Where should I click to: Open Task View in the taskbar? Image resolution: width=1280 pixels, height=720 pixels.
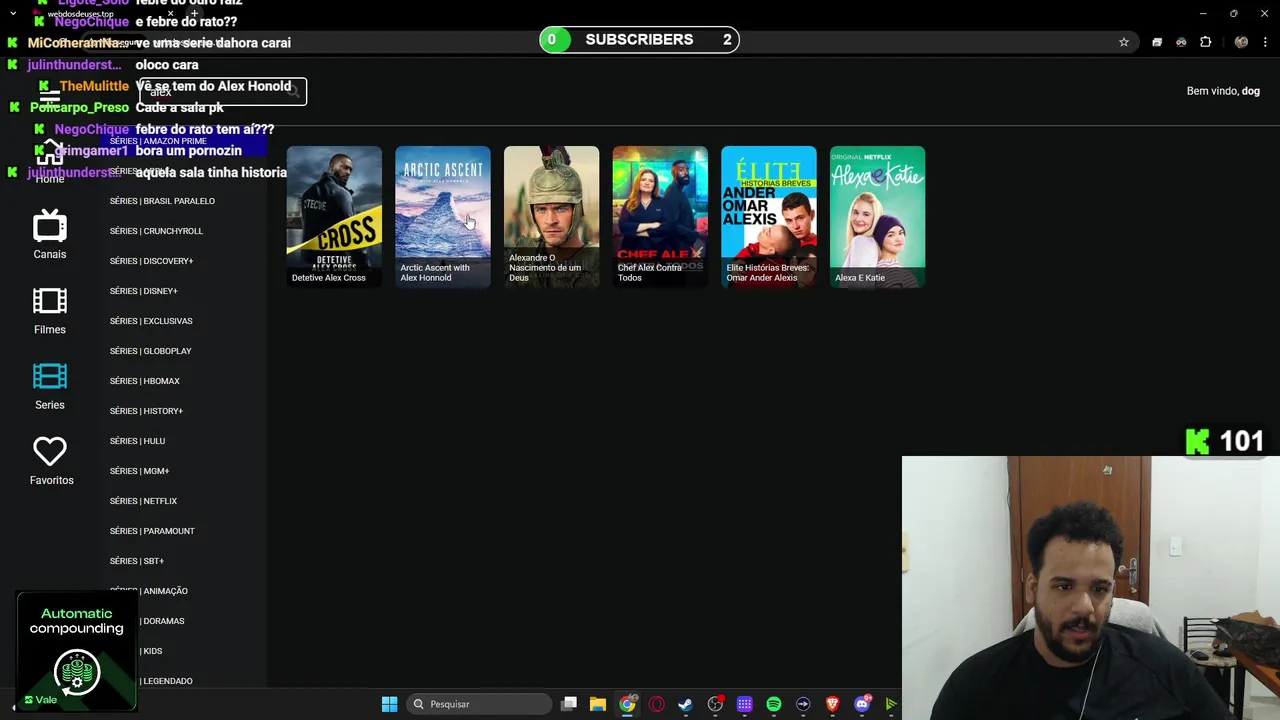569,704
